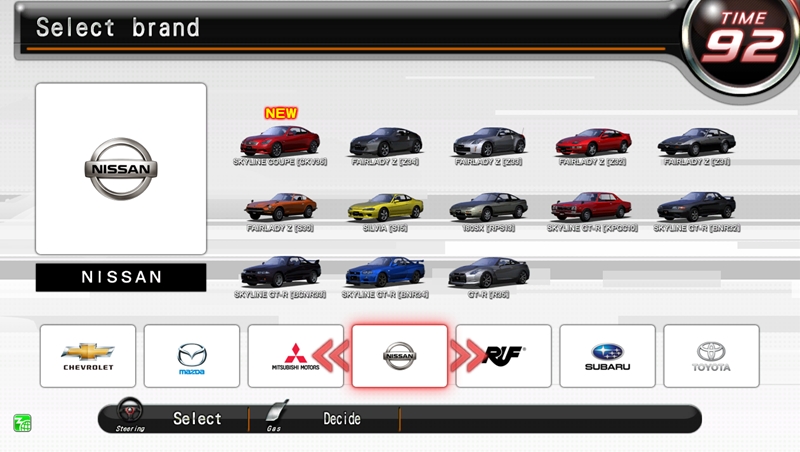Click the NEW badge above Skyline Coupe
800x452 pixels.
point(281,113)
